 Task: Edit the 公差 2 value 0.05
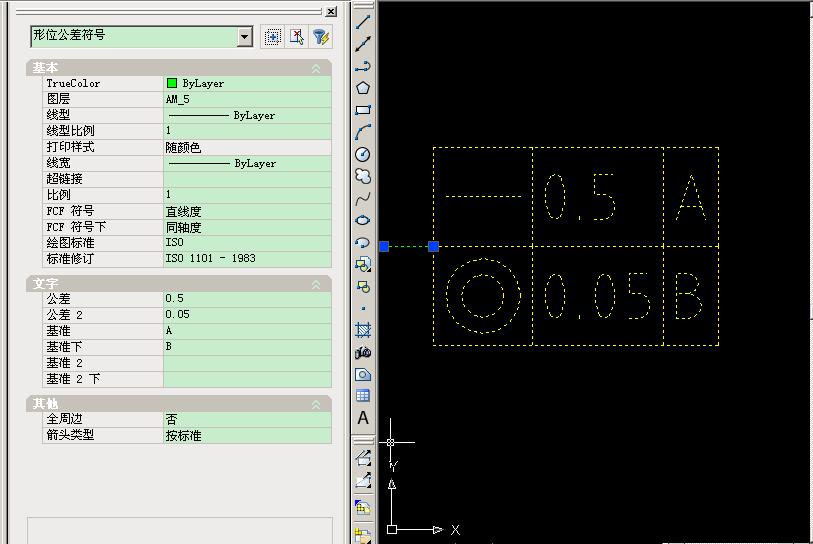pos(247,315)
